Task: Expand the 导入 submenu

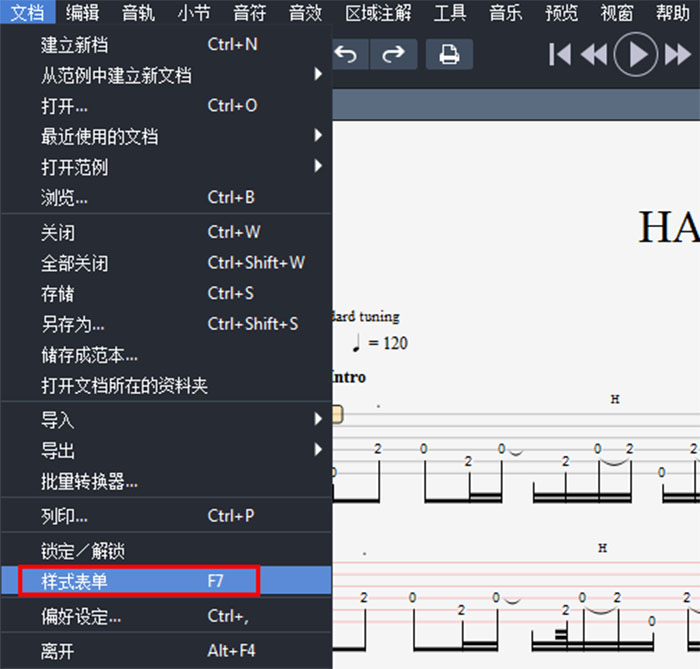Action: (x=165, y=420)
